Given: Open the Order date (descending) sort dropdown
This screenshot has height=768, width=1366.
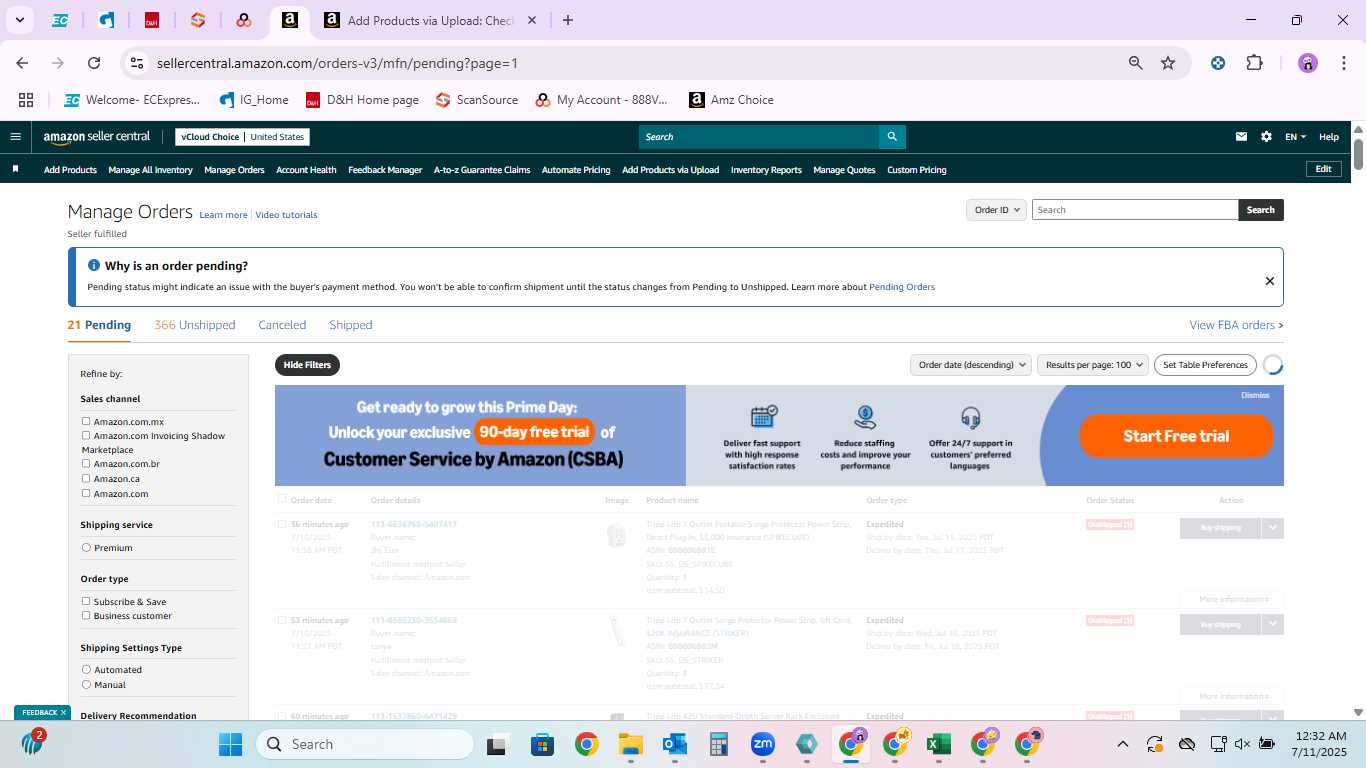Looking at the screenshot, I should [970, 365].
